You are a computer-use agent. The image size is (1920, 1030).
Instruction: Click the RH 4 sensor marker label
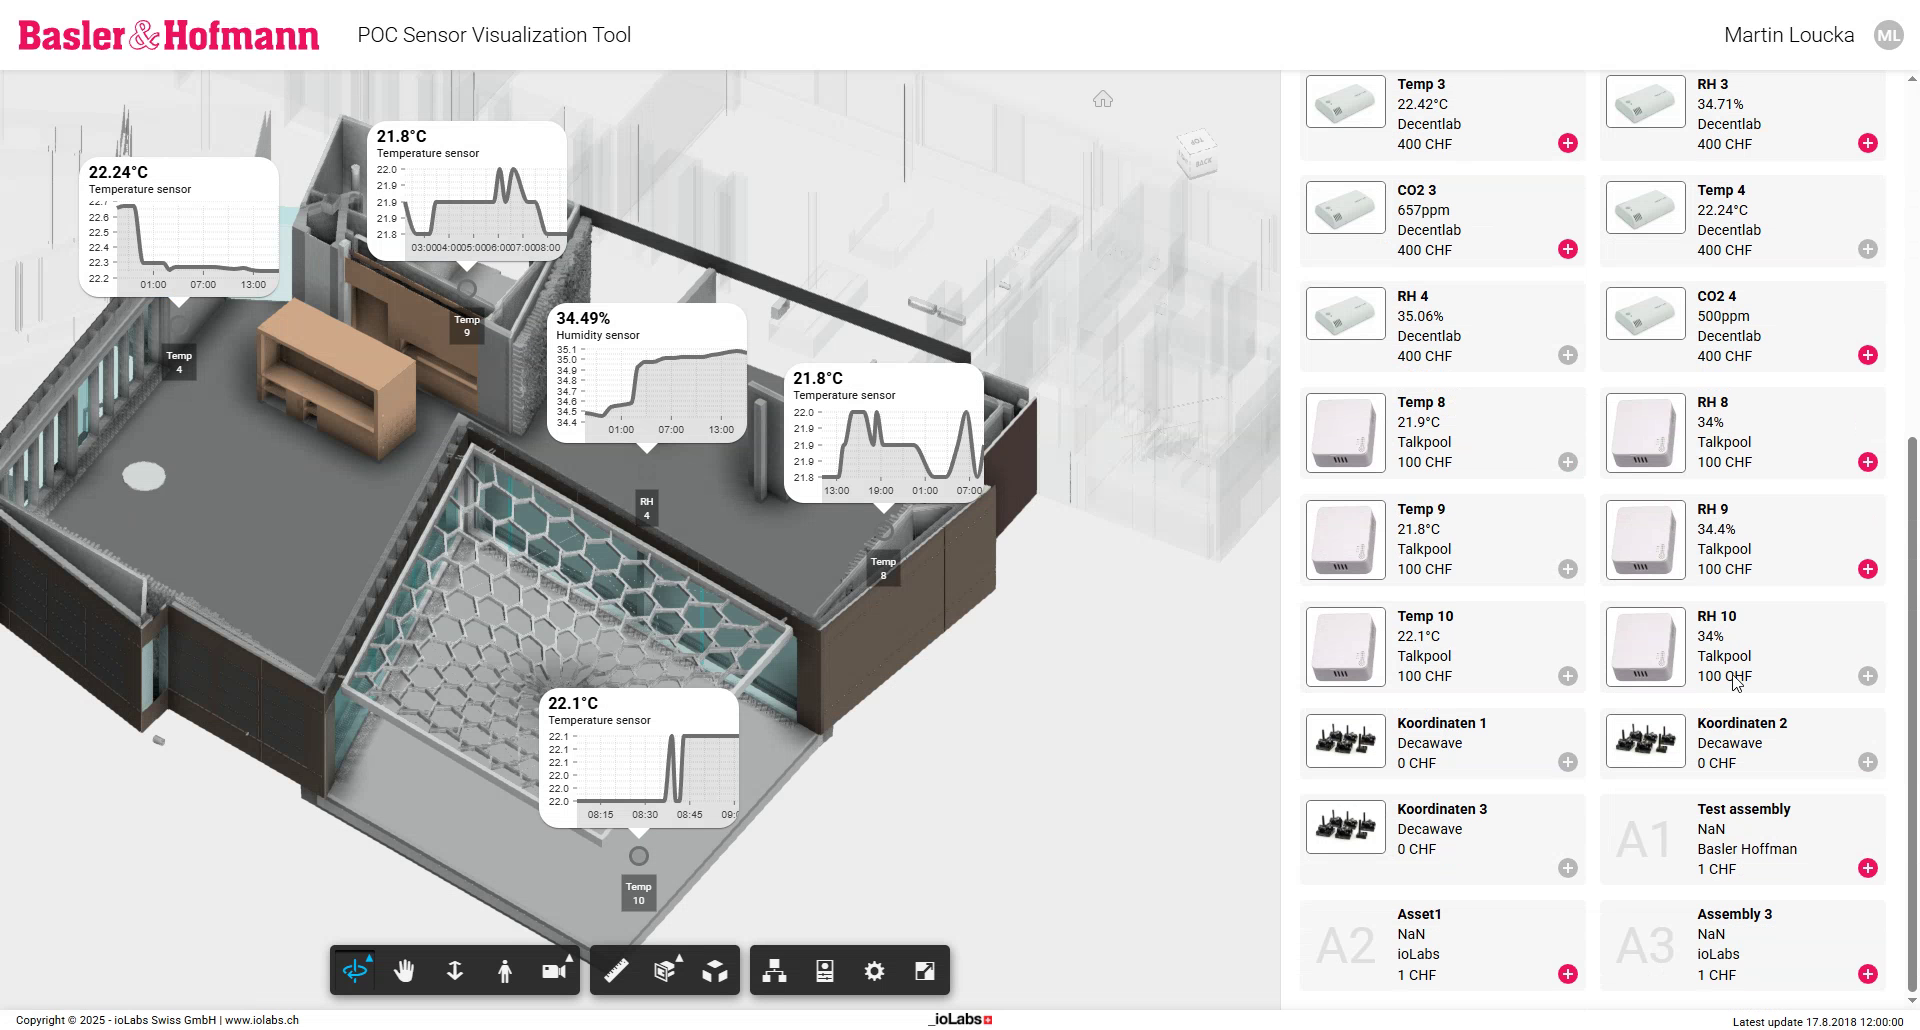[x=647, y=508]
